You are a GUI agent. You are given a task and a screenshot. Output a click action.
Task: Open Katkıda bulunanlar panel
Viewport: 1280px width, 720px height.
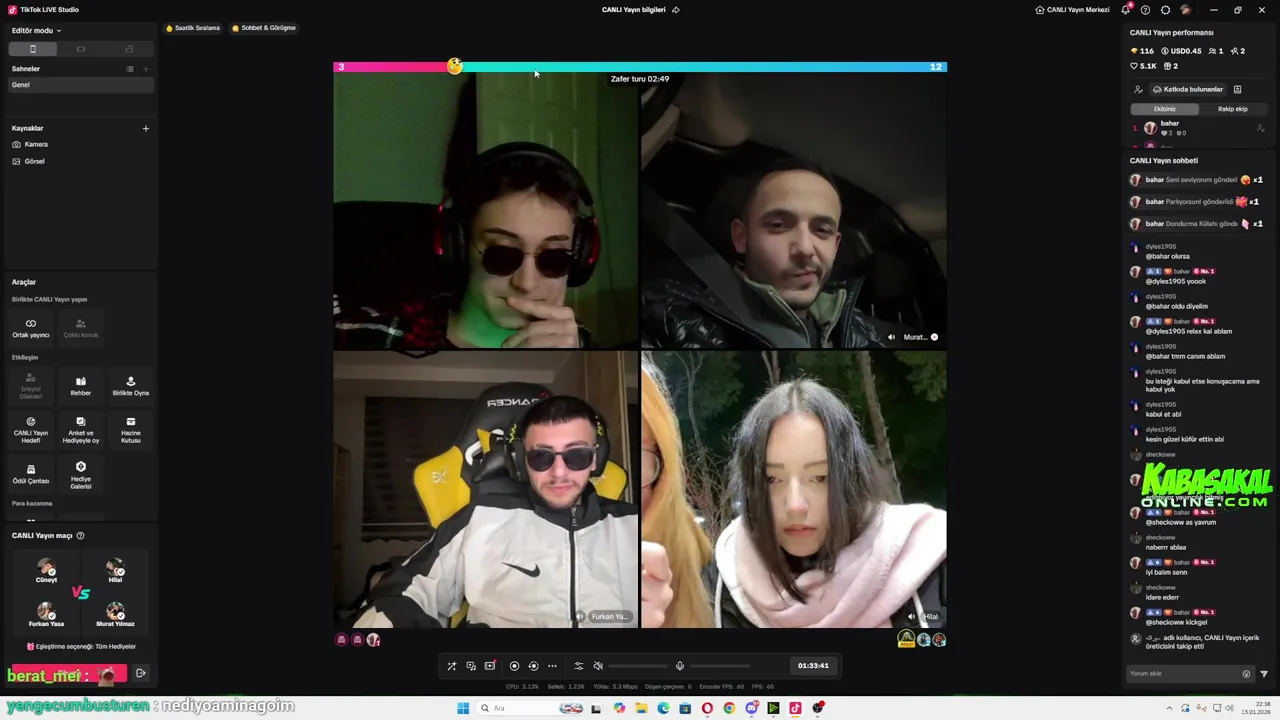tap(1187, 89)
